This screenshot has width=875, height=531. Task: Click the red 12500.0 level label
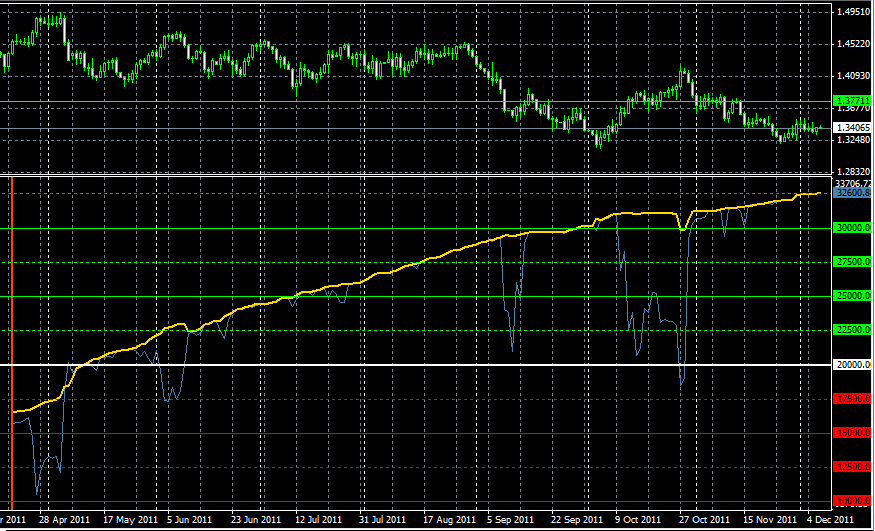click(851, 467)
